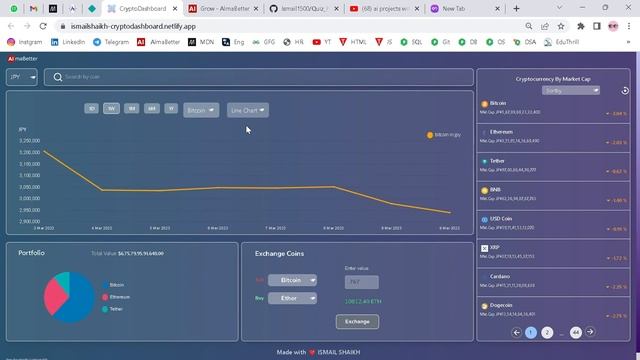The width and height of the screenshot is (640, 360).
Task: Open the Telegram bookmark
Action: pyautogui.click(x=111, y=42)
